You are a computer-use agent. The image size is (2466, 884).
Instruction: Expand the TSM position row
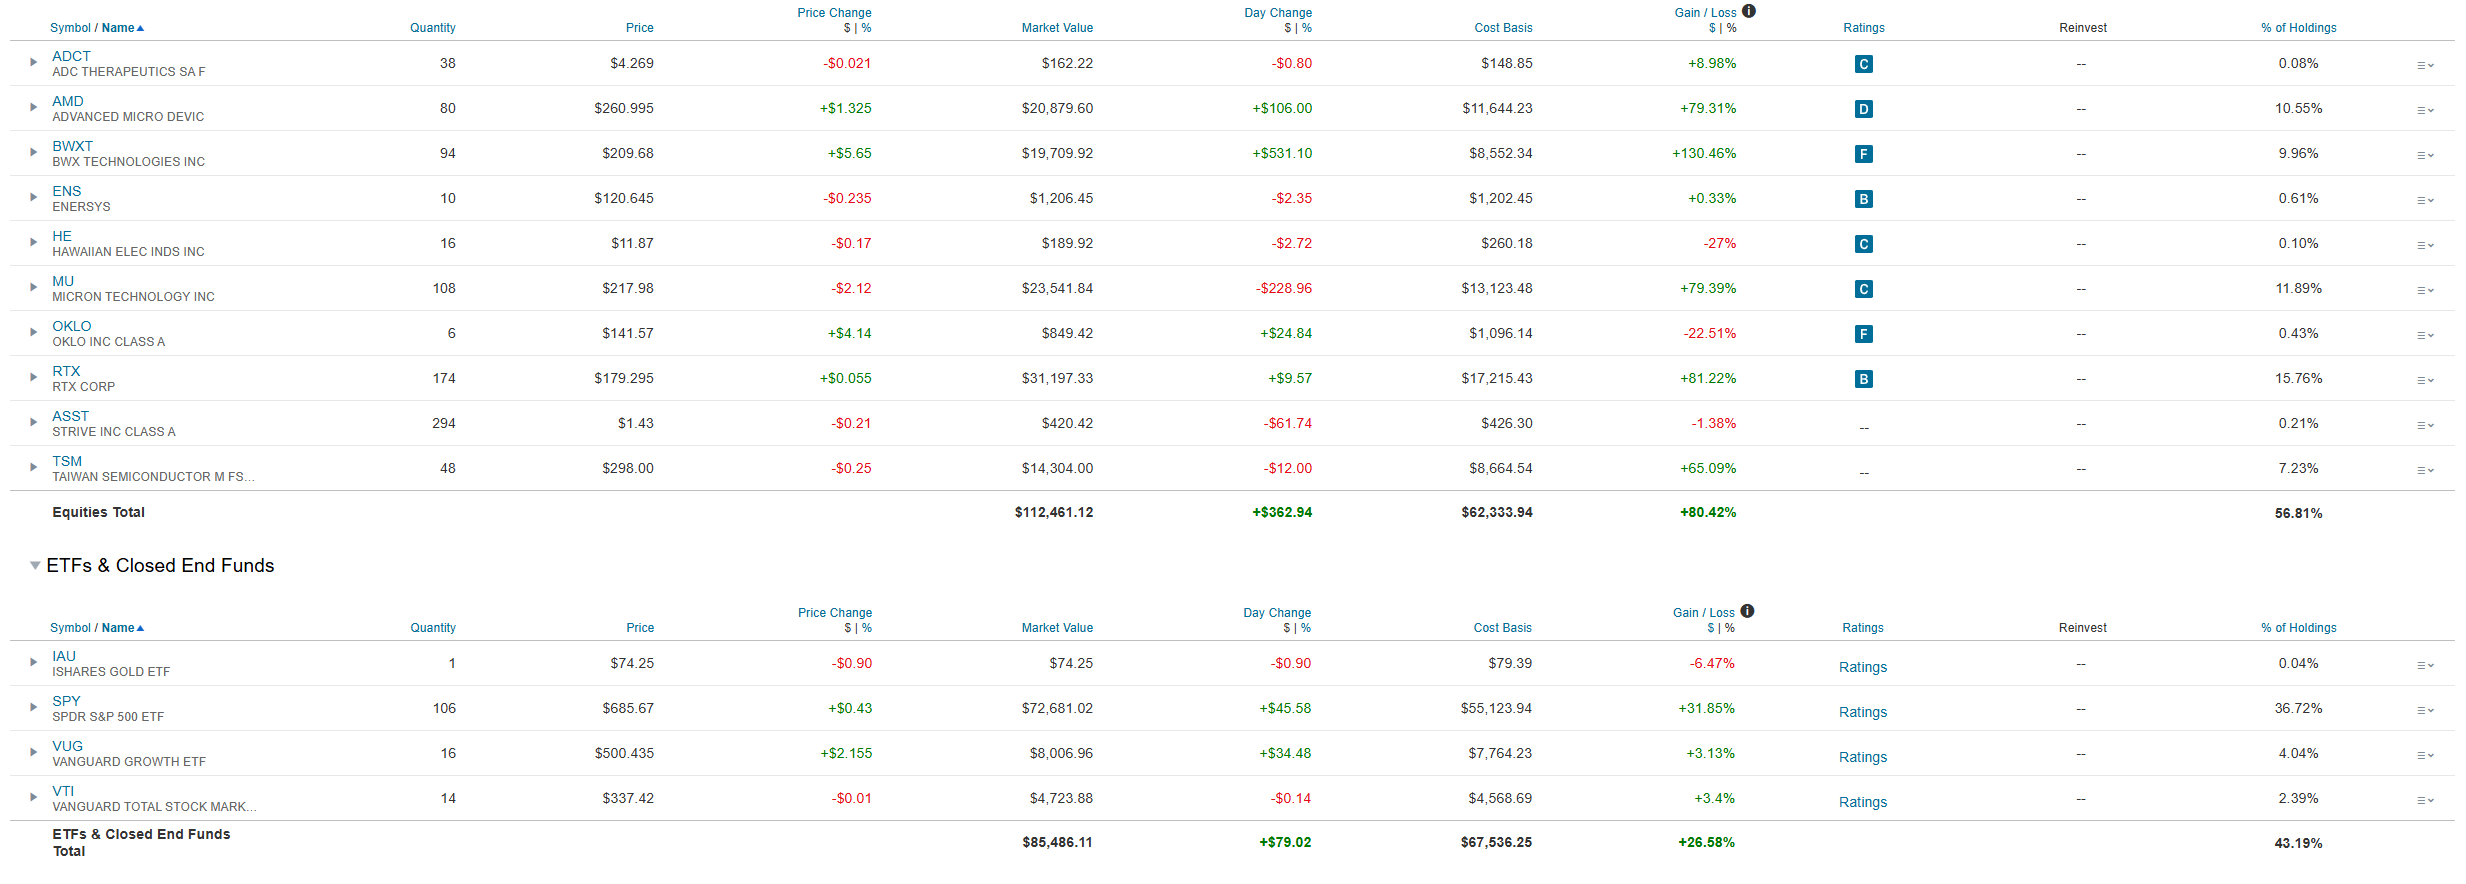pyautogui.click(x=33, y=467)
